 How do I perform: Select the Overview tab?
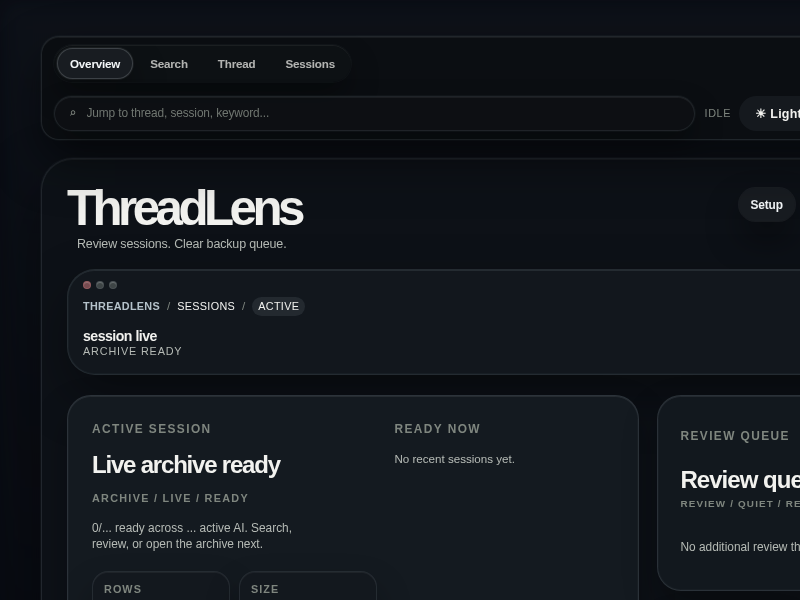[95, 64]
